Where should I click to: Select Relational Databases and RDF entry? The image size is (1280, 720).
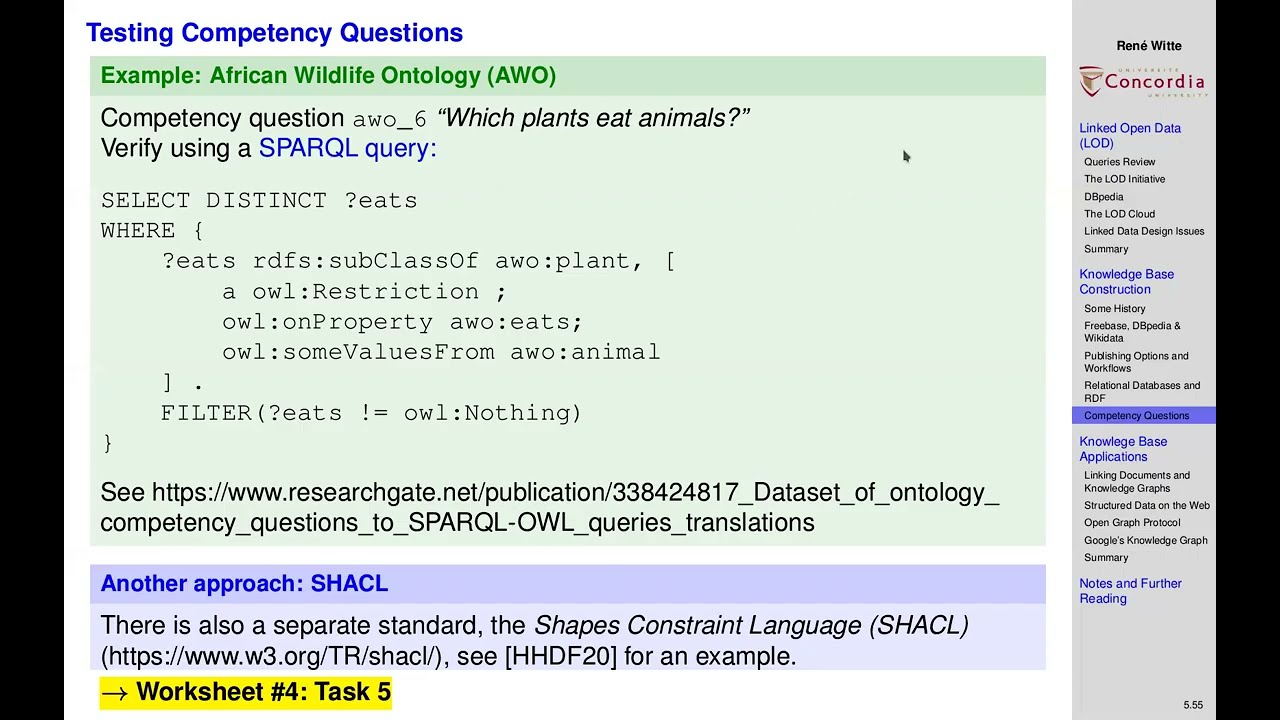click(x=1141, y=391)
